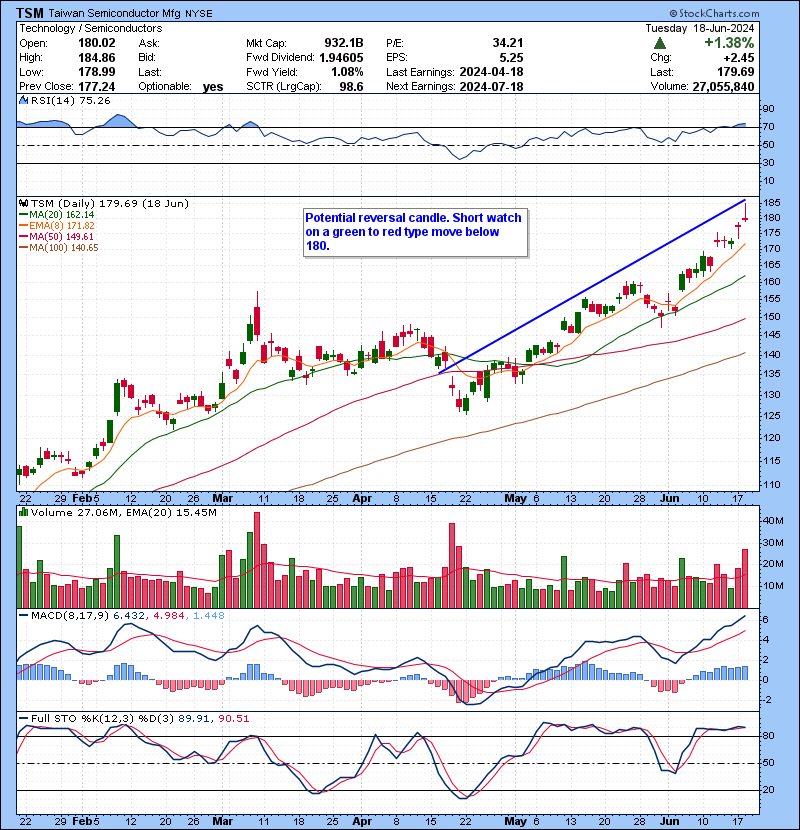Click the NYSE exchange label
Image resolution: width=800 pixels, height=830 pixels.
[199, 13]
